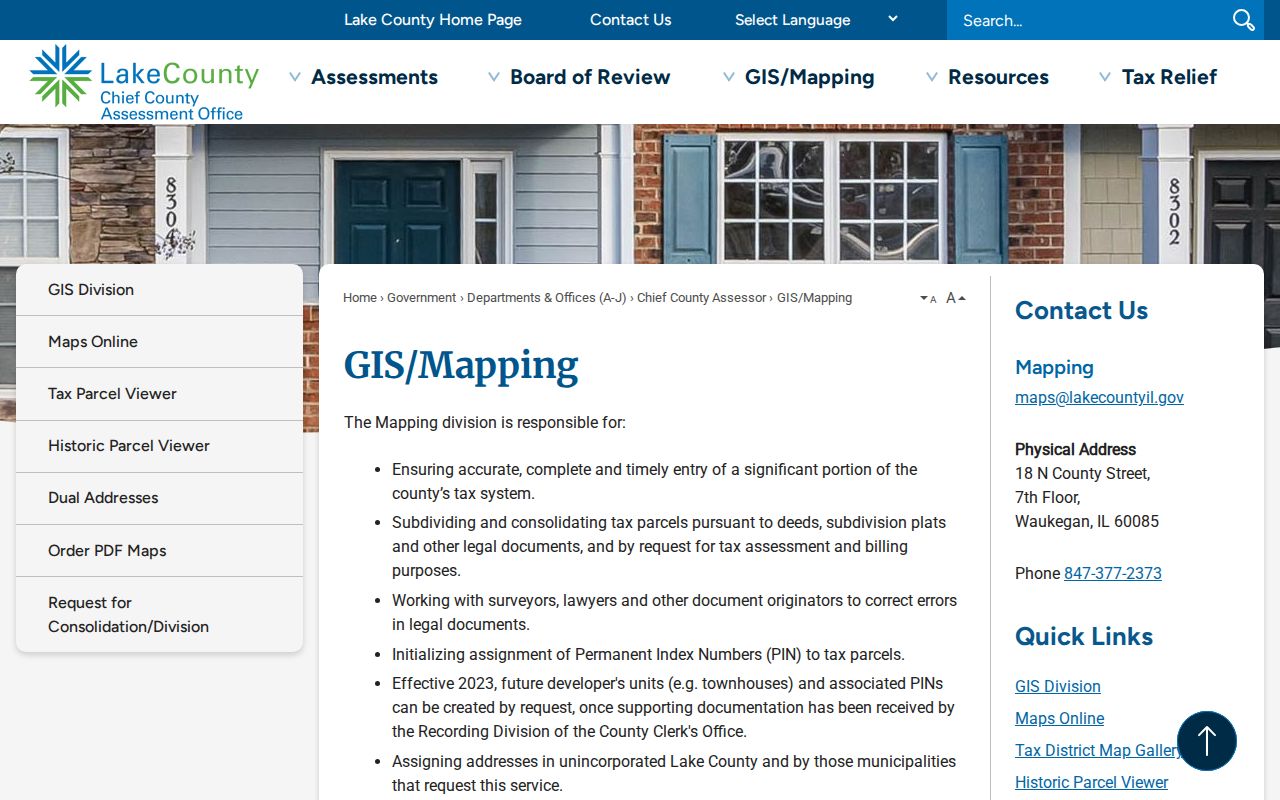Open the Mapping contact heading link

tap(1054, 367)
